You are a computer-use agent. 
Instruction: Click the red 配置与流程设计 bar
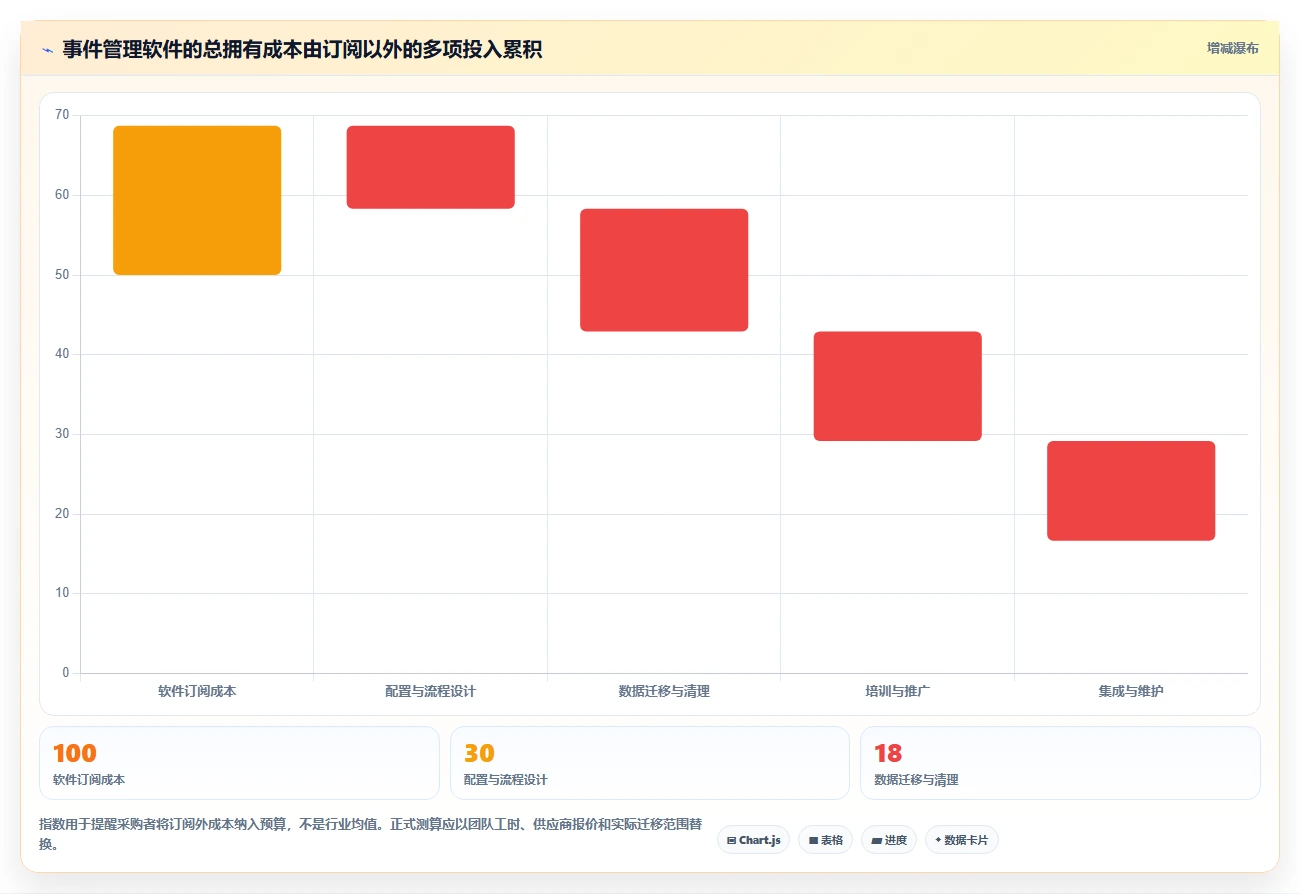coord(431,167)
